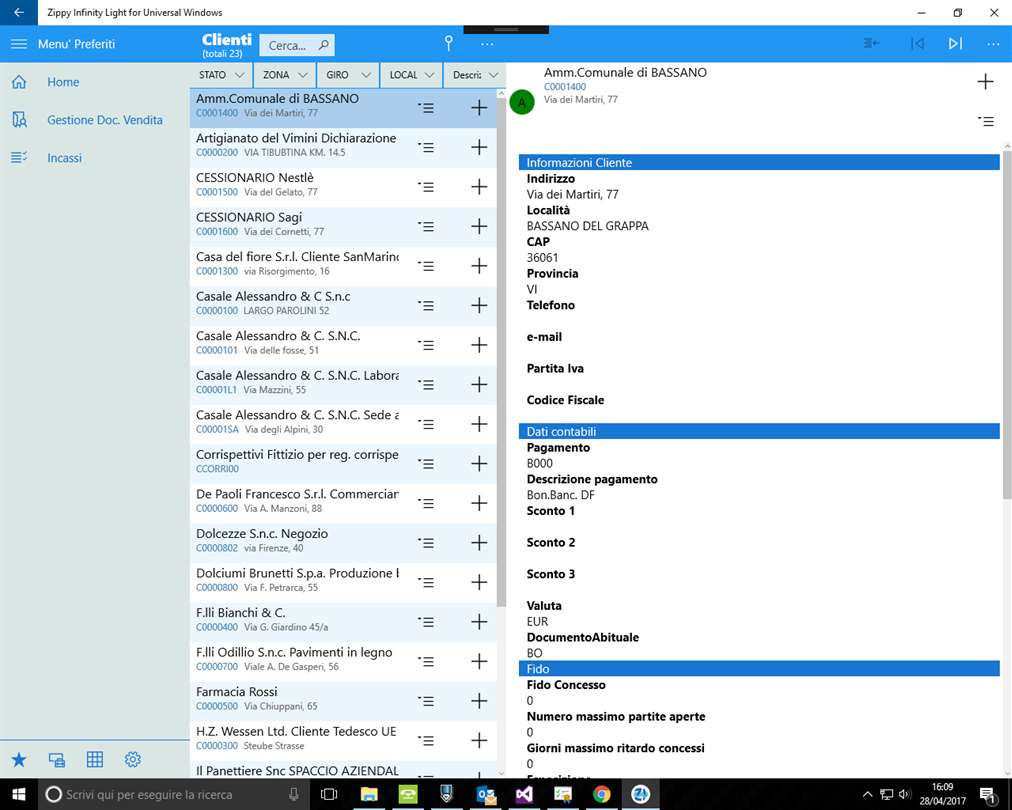Click the Dati contabili section header
The image size is (1012, 810).
759,432
